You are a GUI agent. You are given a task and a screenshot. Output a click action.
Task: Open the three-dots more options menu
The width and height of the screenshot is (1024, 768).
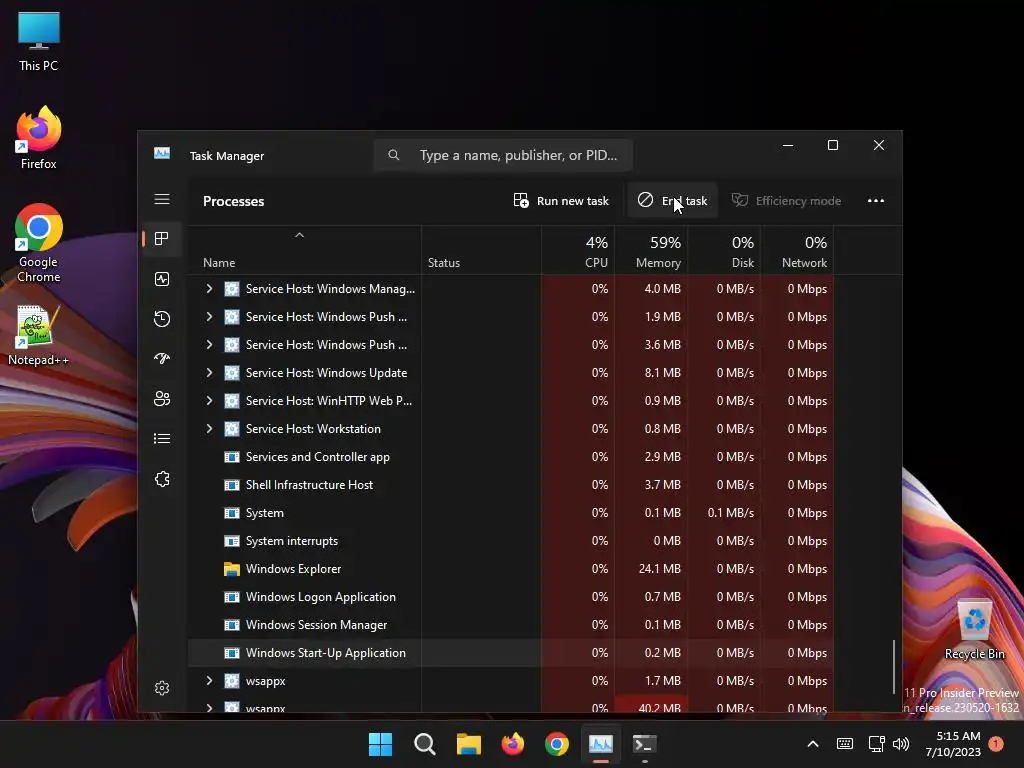coord(876,200)
